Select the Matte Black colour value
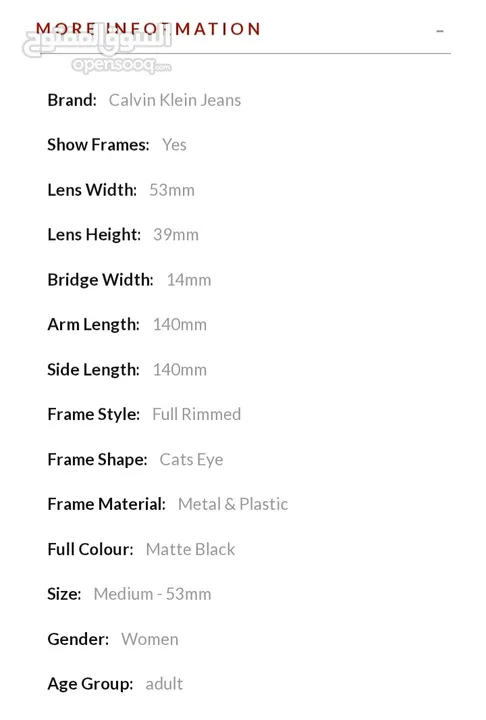The width and height of the screenshot is (486, 720). (190, 549)
